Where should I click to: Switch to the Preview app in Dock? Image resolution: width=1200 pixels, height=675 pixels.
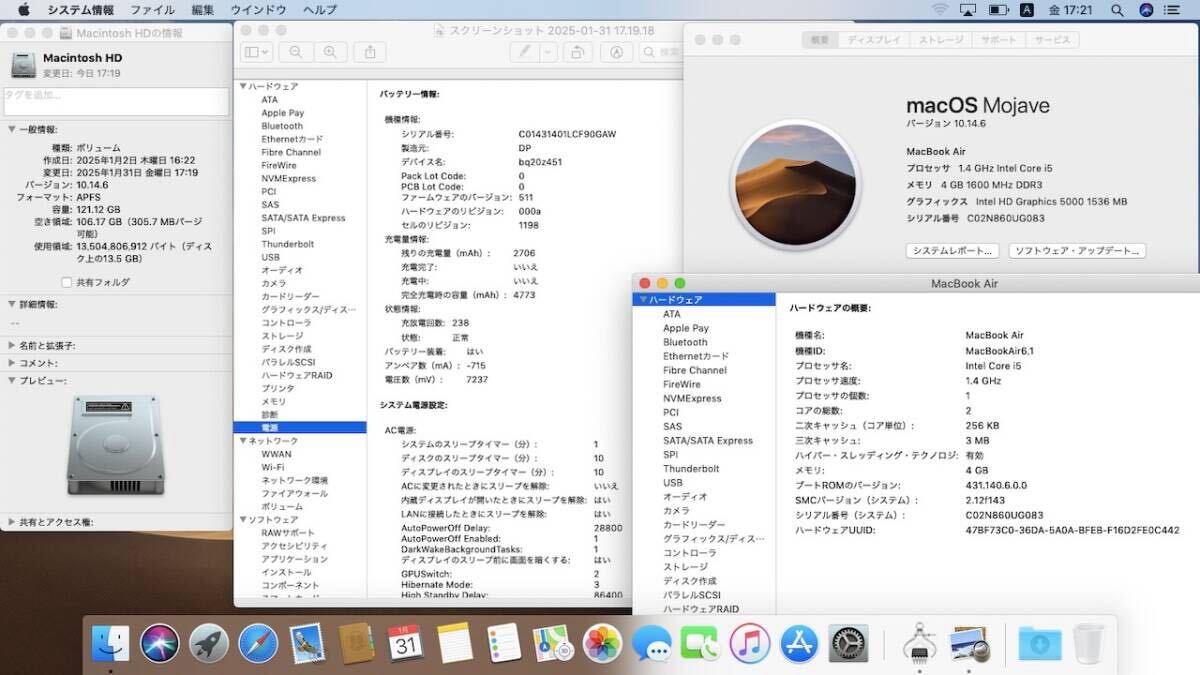pyautogui.click(x=968, y=643)
